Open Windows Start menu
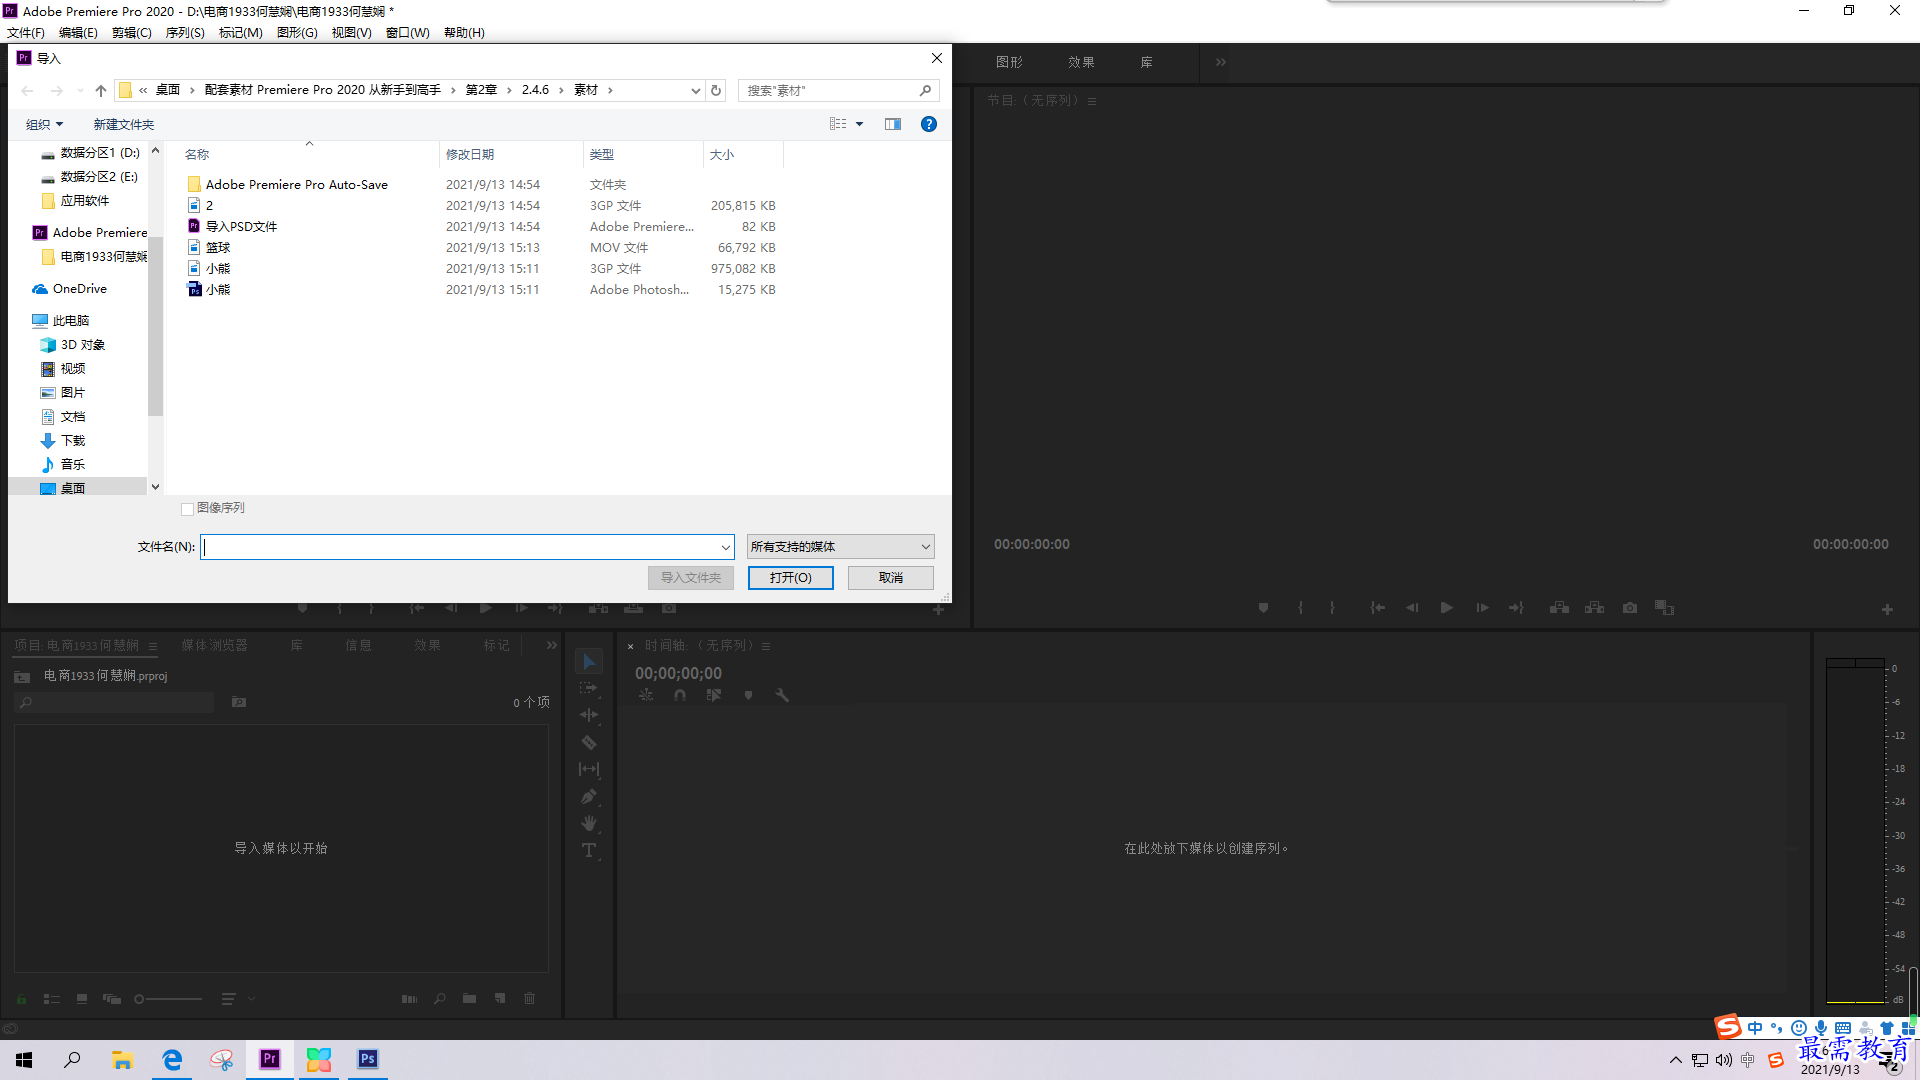The width and height of the screenshot is (1920, 1080). point(24,1059)
